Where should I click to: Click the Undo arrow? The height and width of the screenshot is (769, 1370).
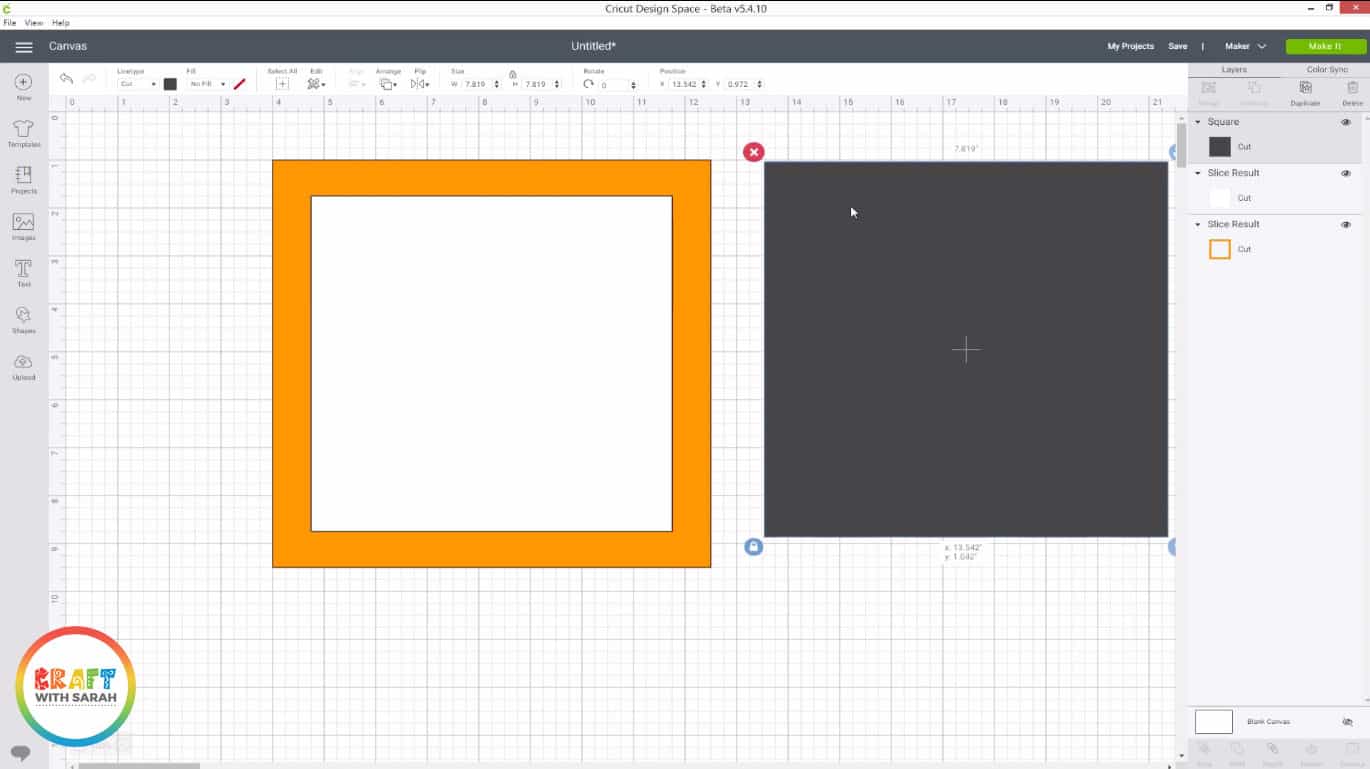point(66,79)
